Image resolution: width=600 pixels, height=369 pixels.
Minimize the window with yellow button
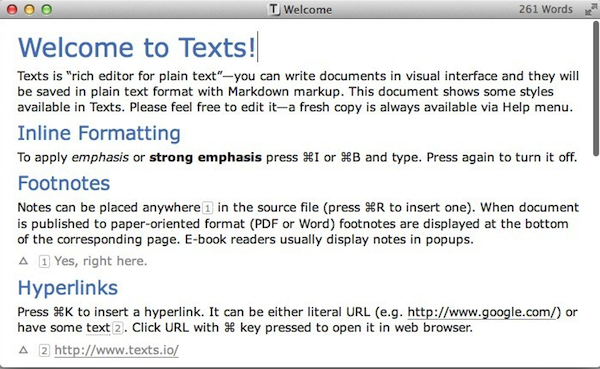pyautogui.click(x=29, y=9)
